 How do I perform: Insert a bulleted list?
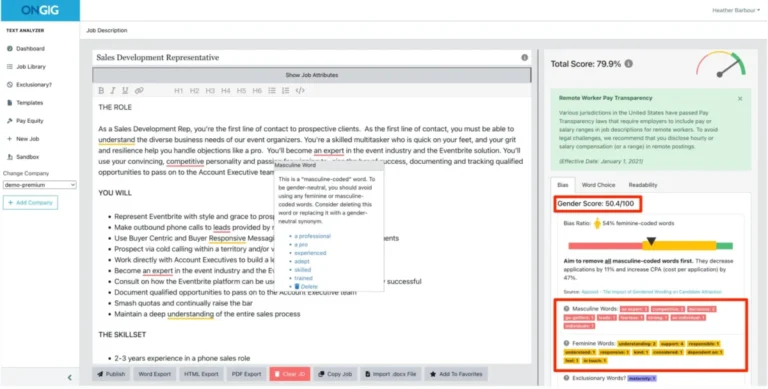pyautogui.click(x=272, y=91)
